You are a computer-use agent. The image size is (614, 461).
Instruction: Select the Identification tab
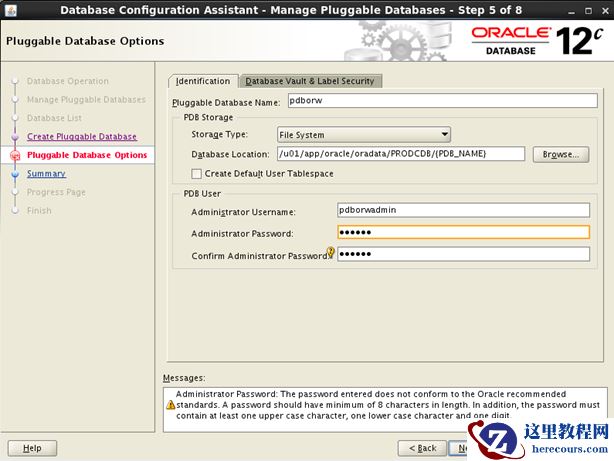tap(203, 81)
